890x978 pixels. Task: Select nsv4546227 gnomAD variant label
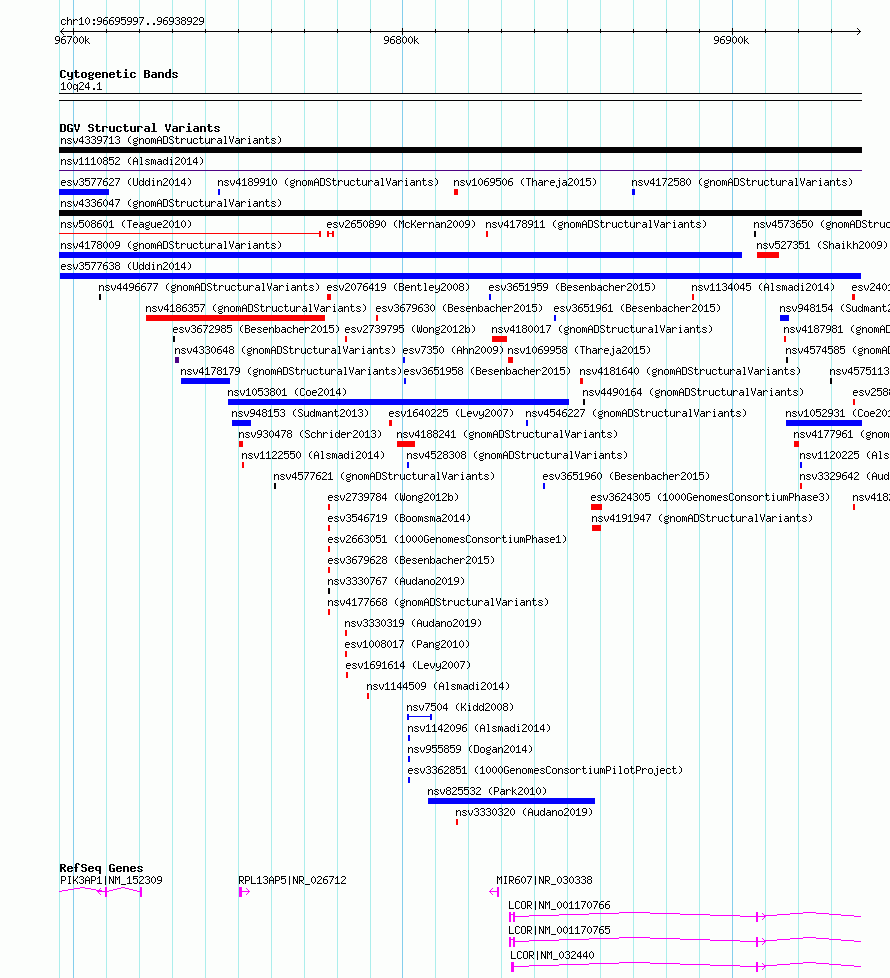click(x=636, y=414)
